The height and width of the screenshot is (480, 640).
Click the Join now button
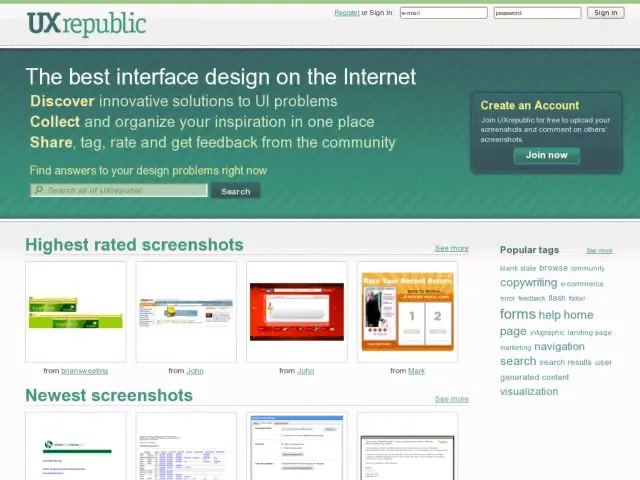[x=547, y=155]
